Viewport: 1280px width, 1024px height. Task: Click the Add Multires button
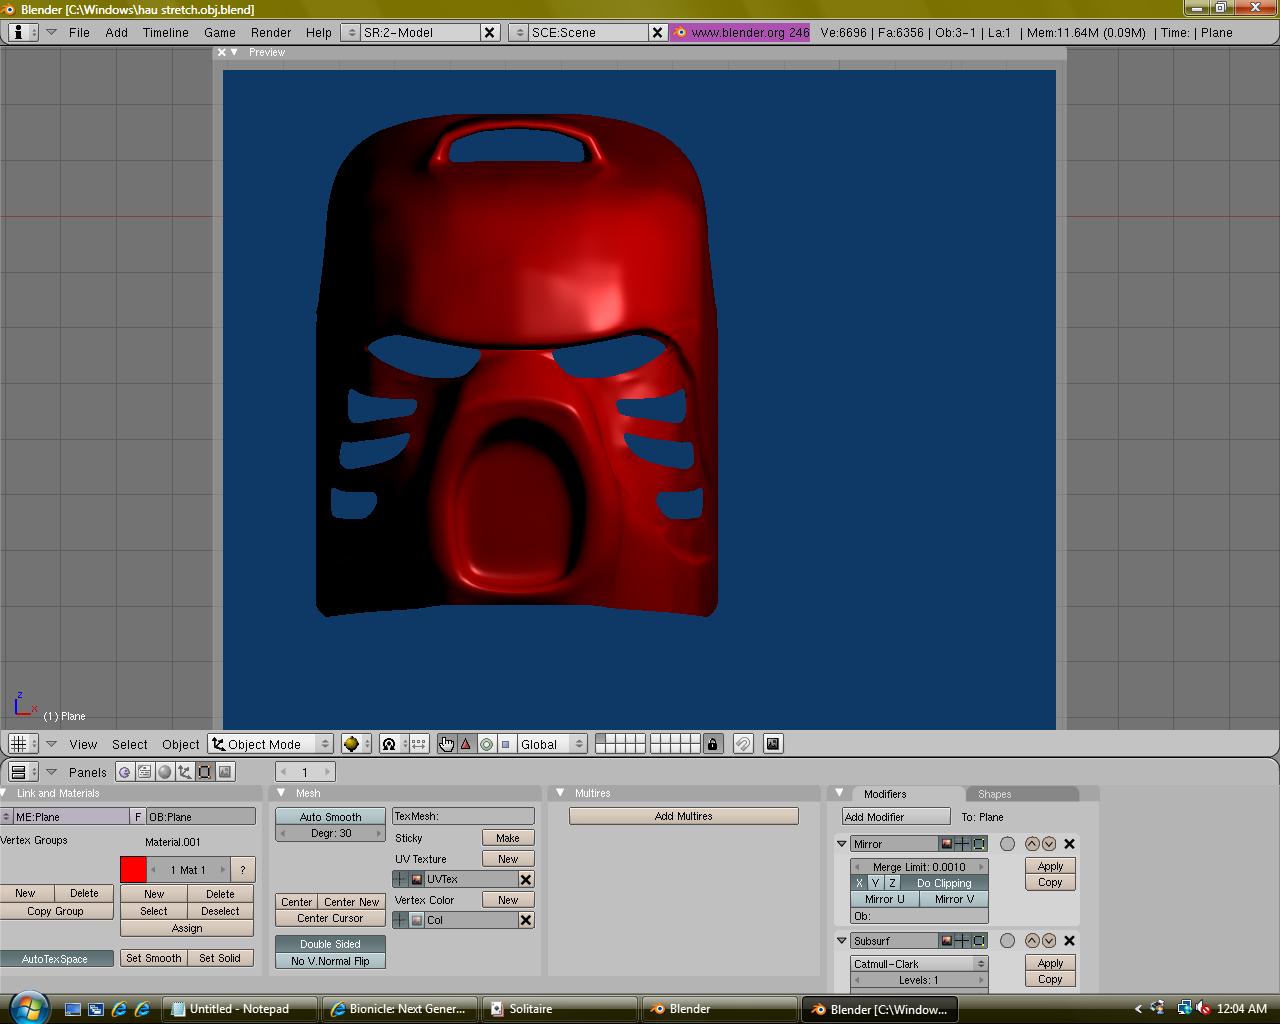coord(684,816)
